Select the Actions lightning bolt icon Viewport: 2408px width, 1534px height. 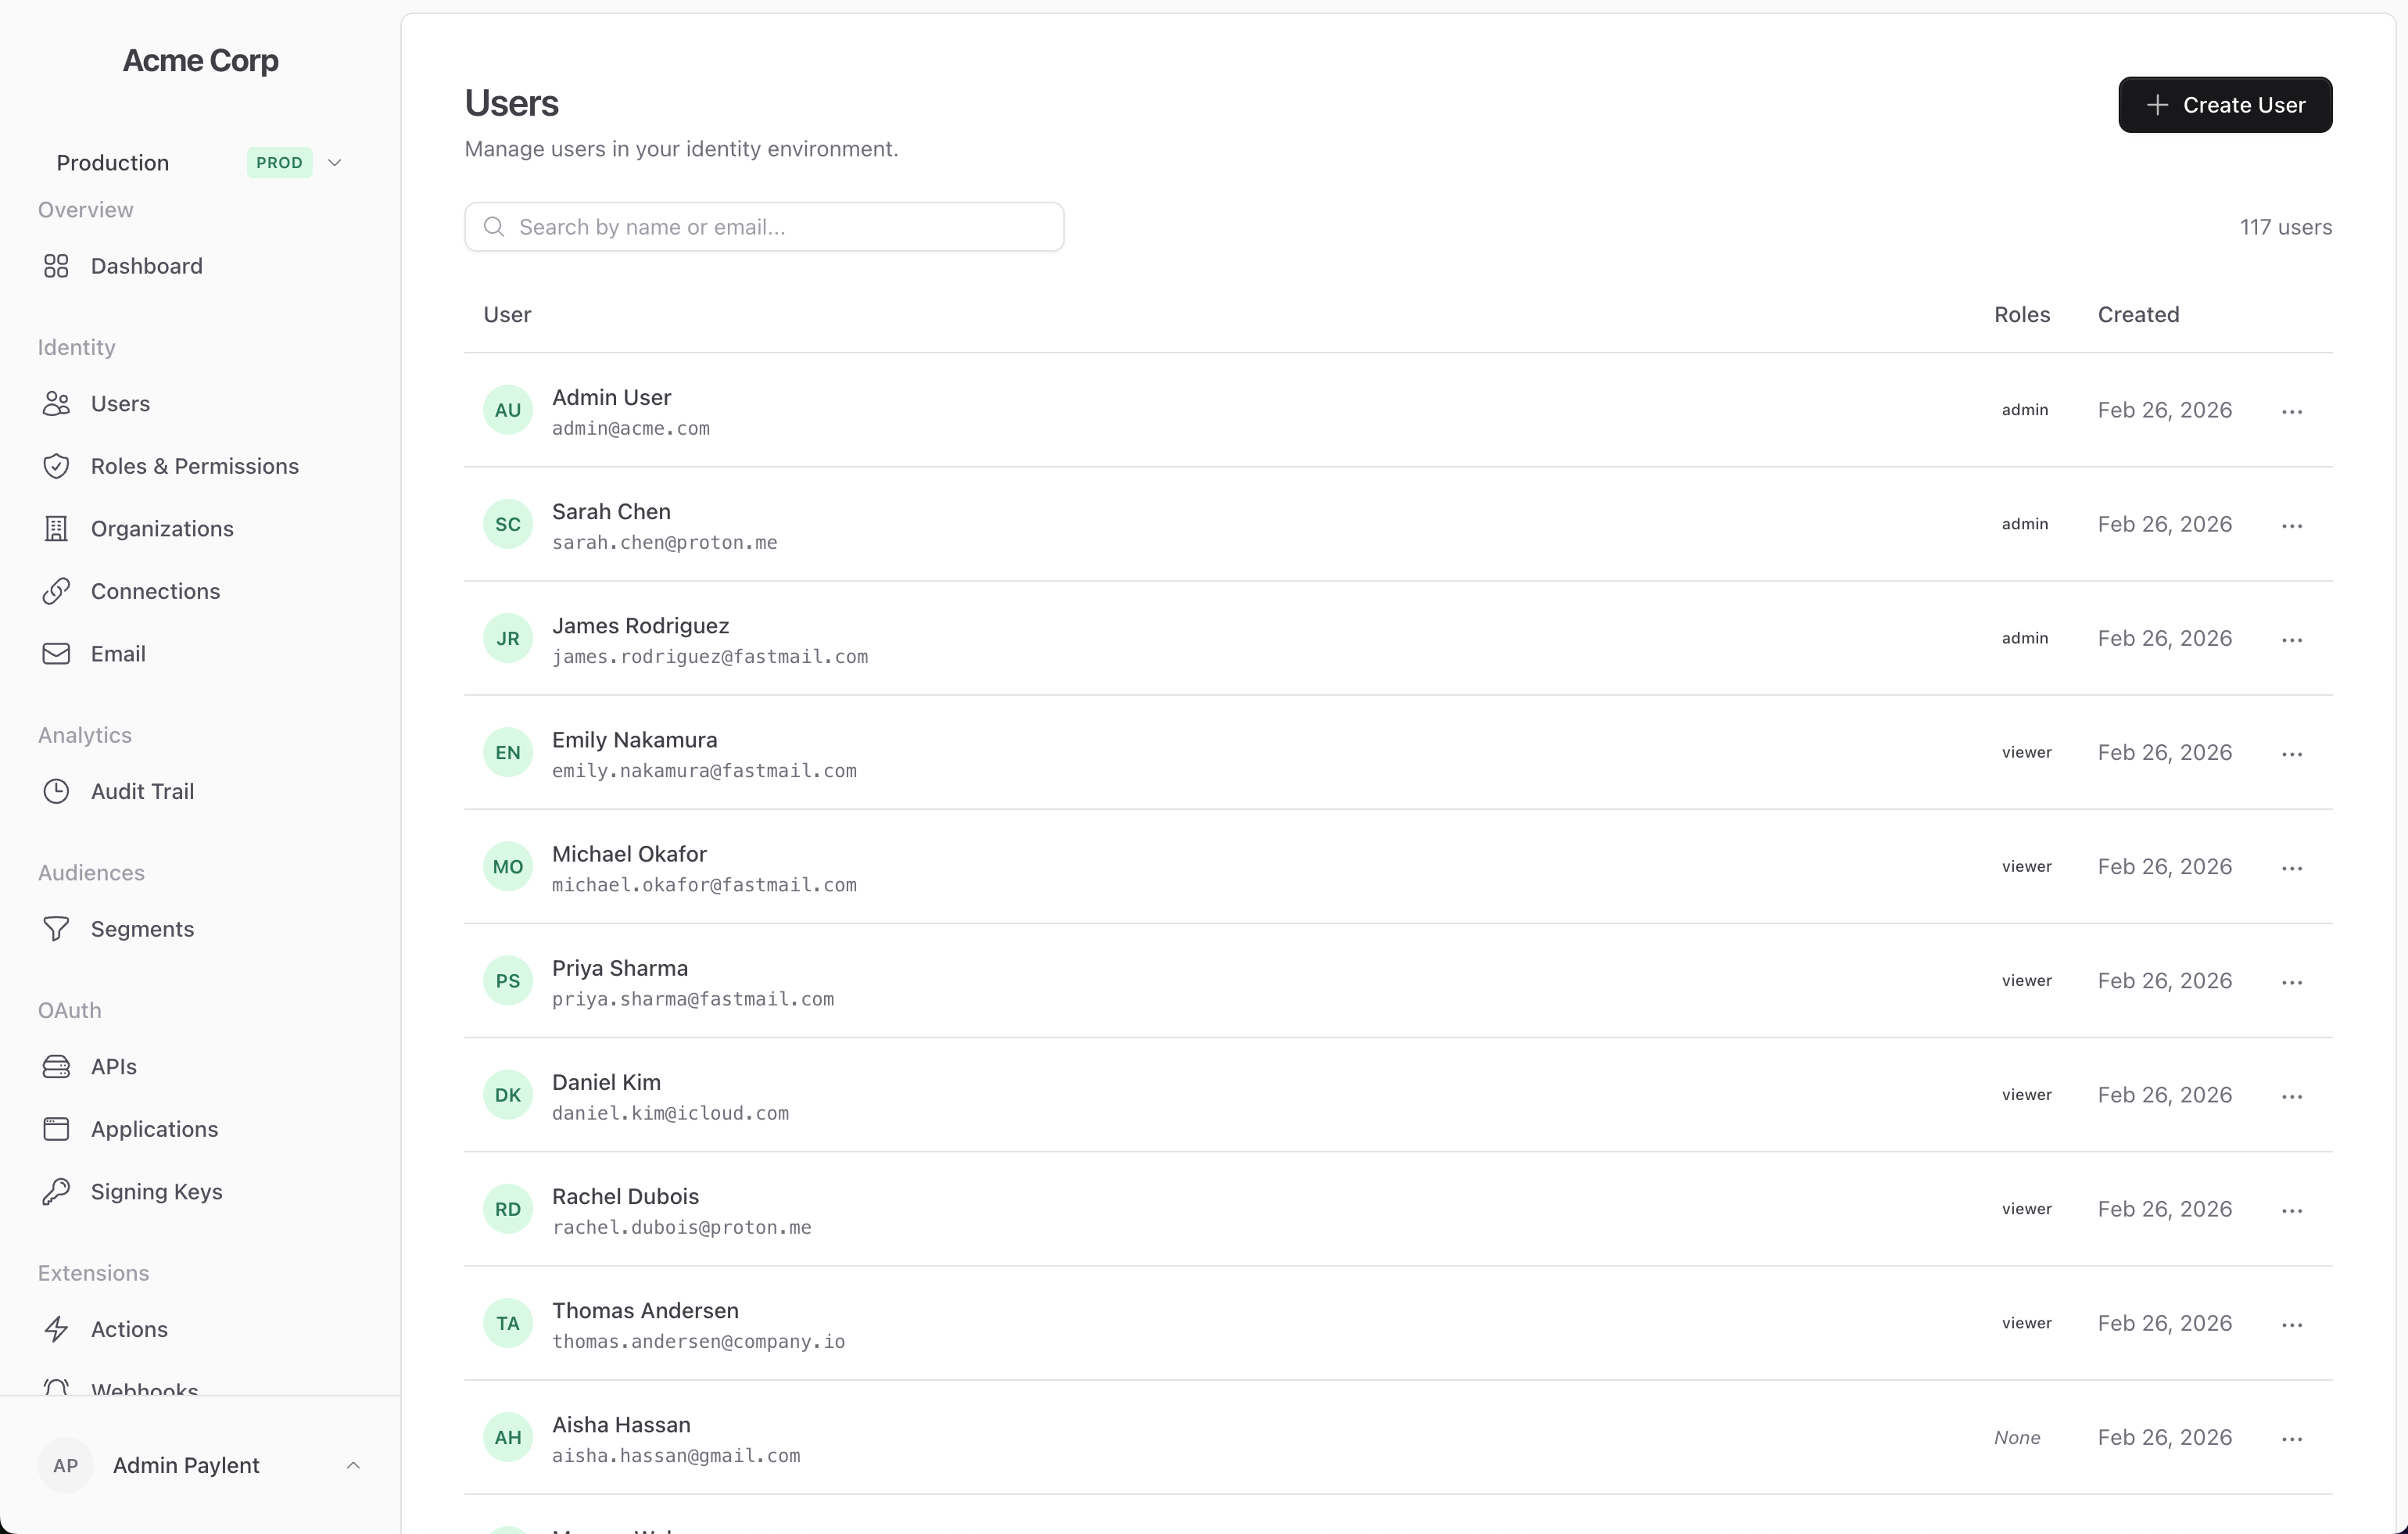(56, 1329)
